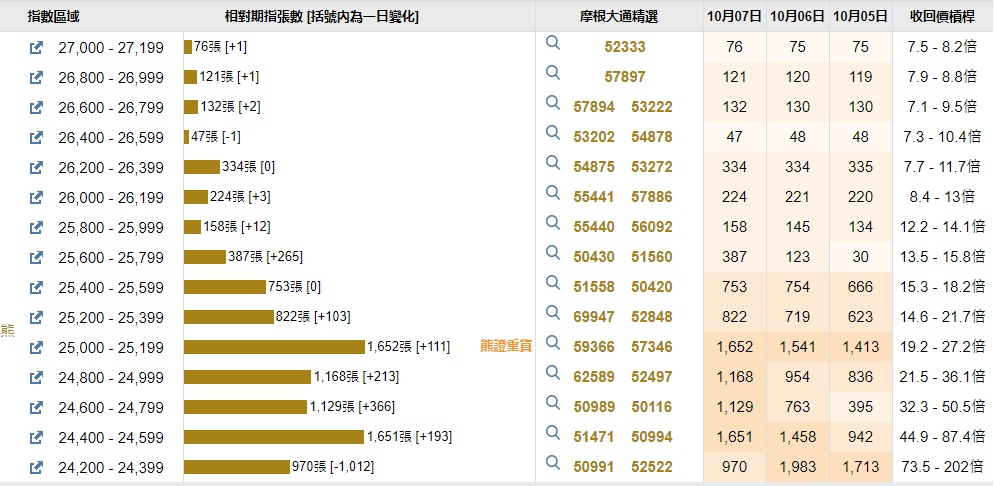Click the 10月07日 column header
The width and height of the screenshot is (994, 486).
point(734,16)
